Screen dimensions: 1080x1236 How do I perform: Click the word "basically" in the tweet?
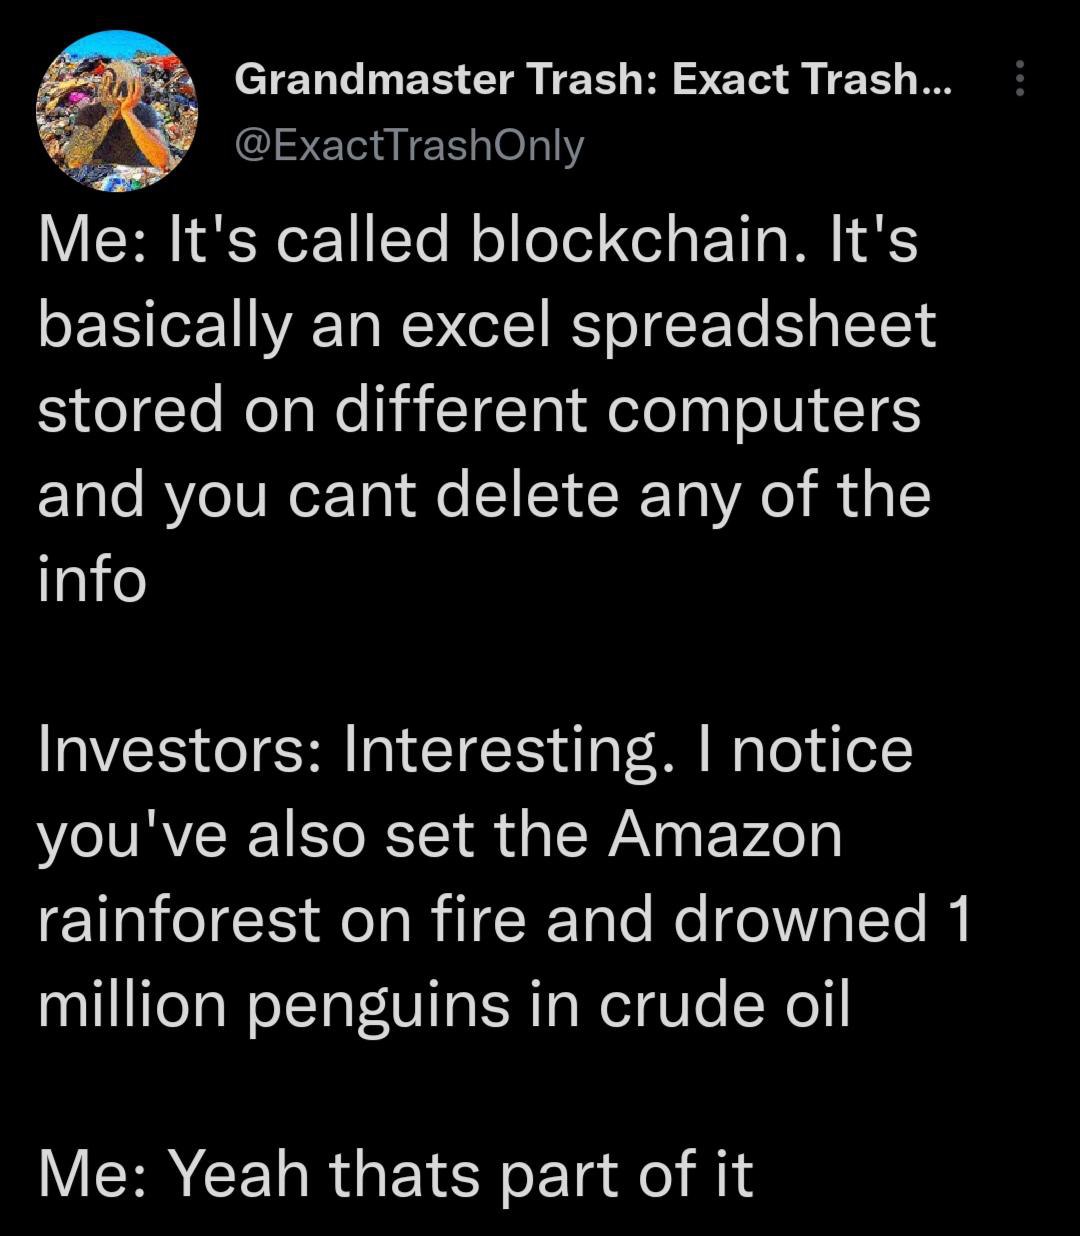click(x=163, y=325)
